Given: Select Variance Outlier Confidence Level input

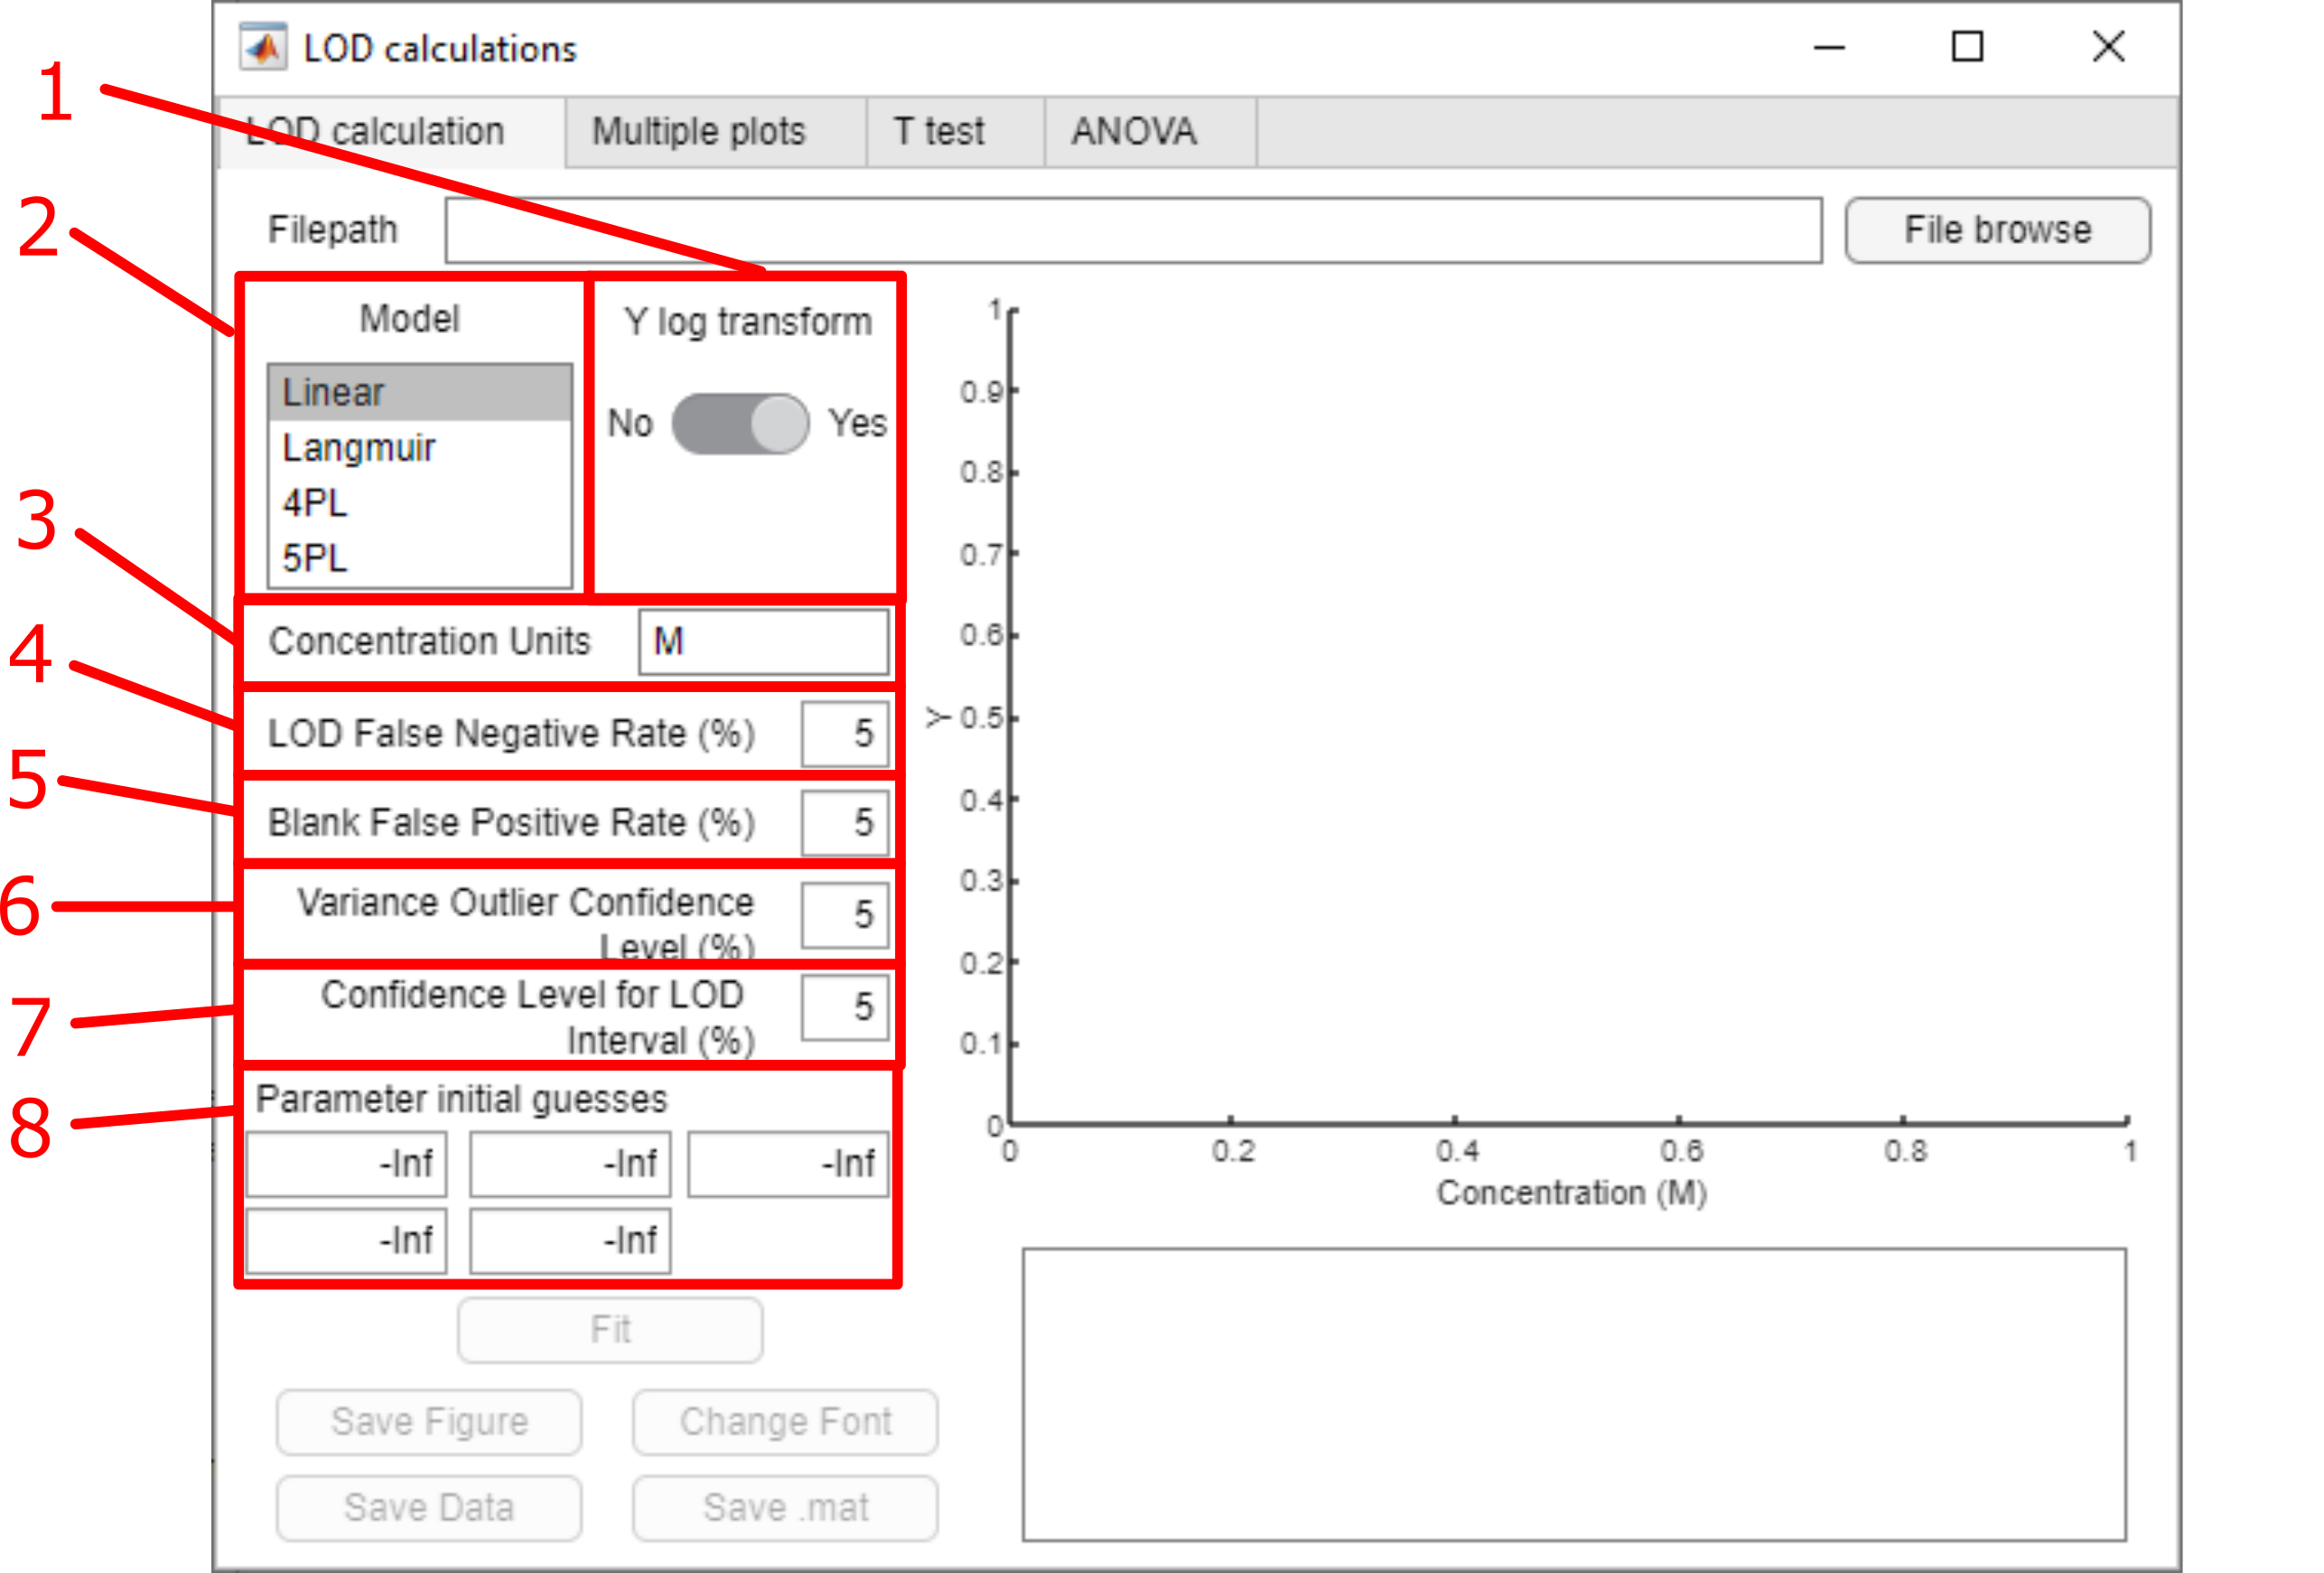Looking at the screenshot, I should click(x=844, y=915).
